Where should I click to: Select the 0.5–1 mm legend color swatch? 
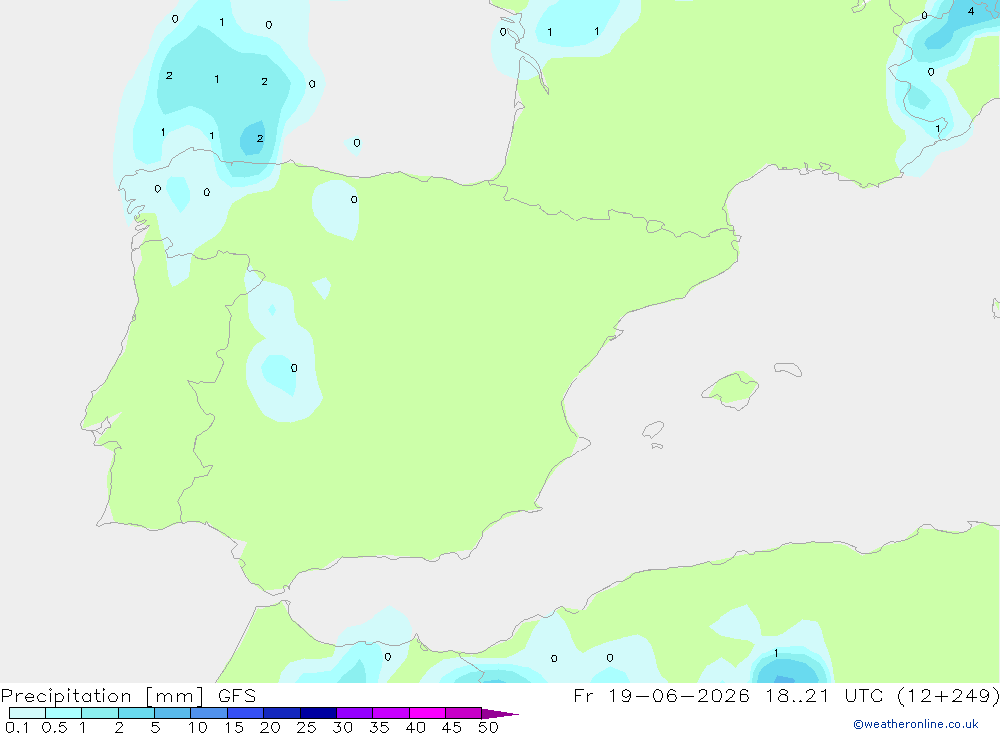[x=63, y=713]
